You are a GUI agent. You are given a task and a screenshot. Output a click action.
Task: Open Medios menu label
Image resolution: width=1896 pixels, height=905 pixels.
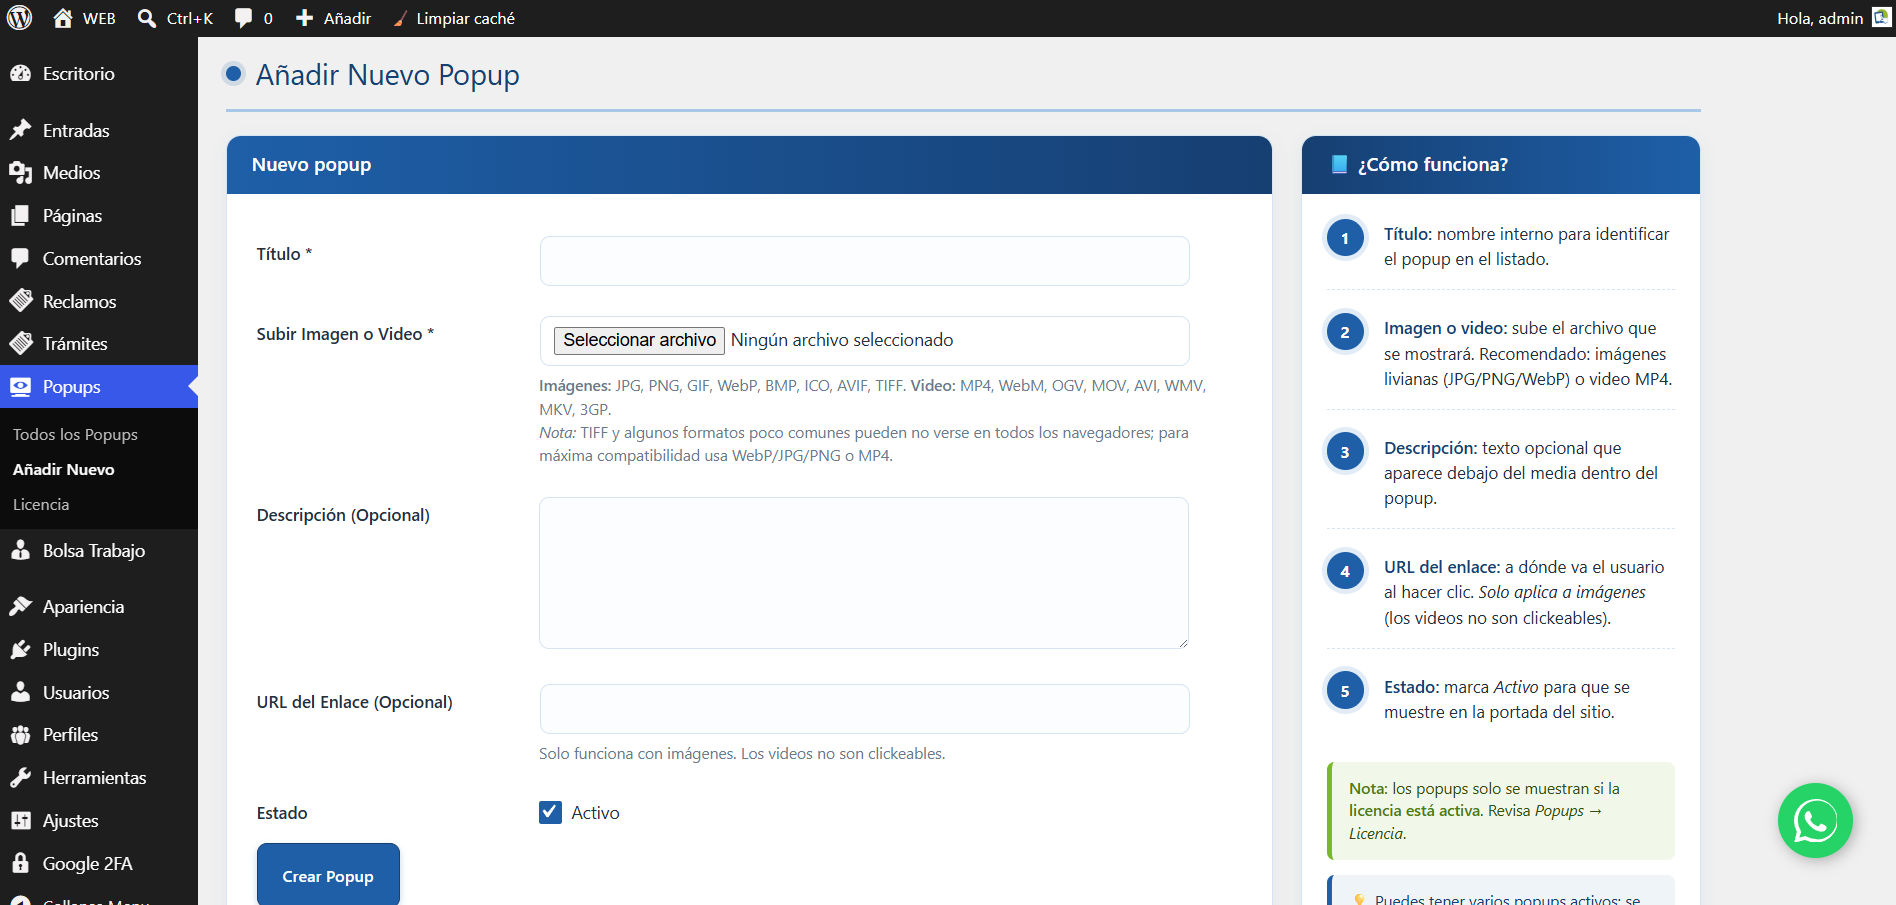pos(71,173)
